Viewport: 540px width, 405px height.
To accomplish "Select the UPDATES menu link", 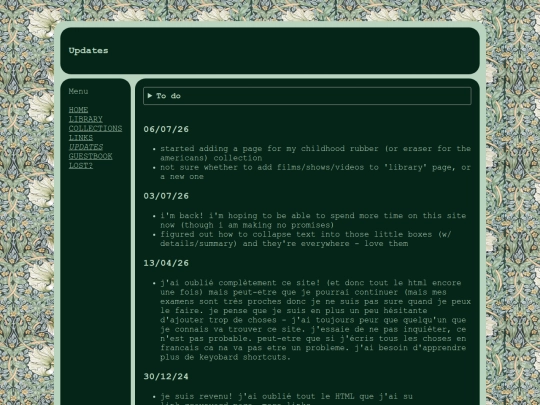I will point(86,147).
